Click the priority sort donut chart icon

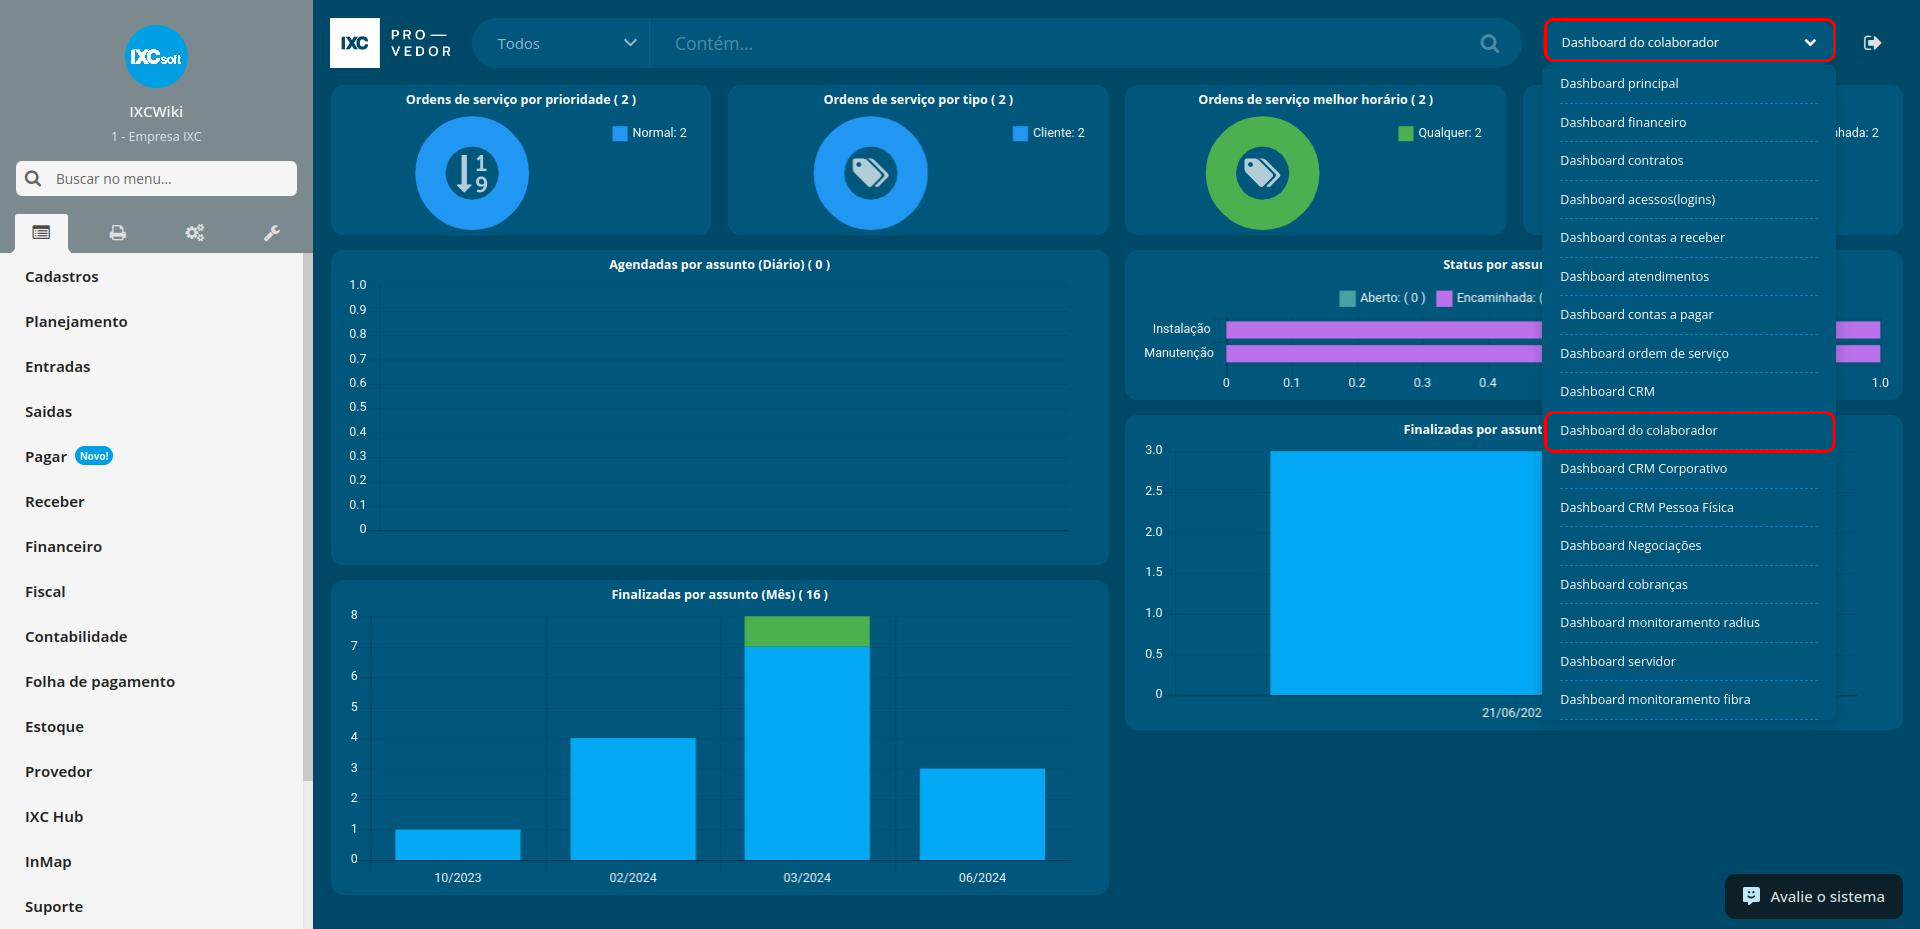[x=472, y=173]
